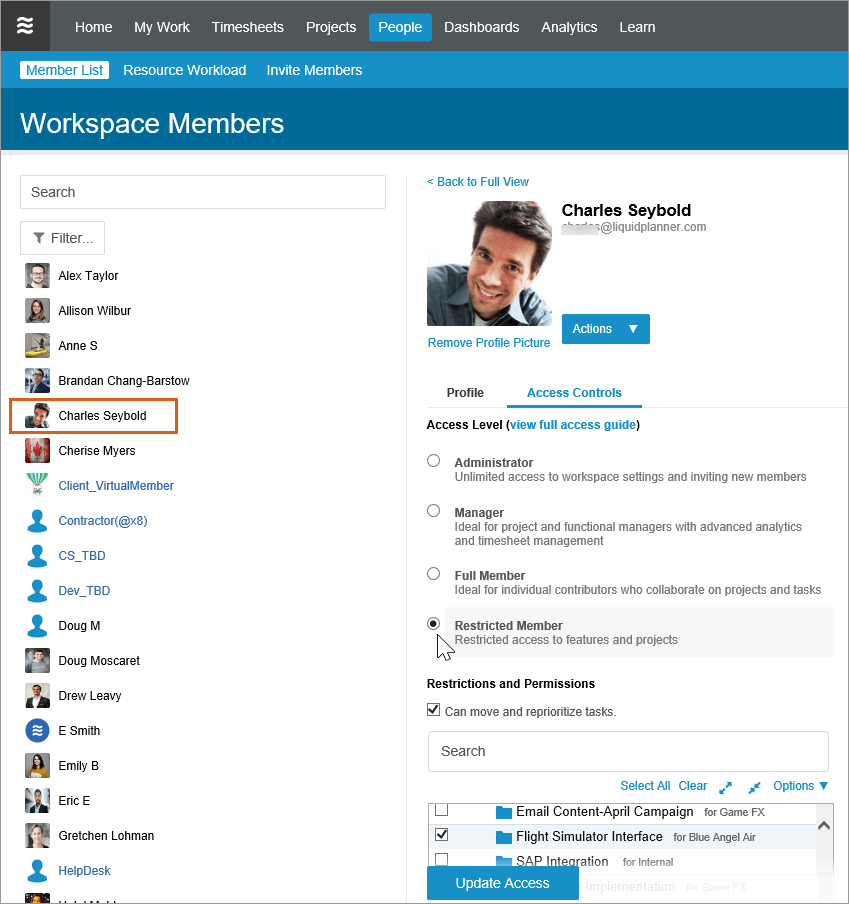This screenshot has height=904, width=849.
Task: Click the Client_VirtualMember avatar icon
Action: click(37, 485)
